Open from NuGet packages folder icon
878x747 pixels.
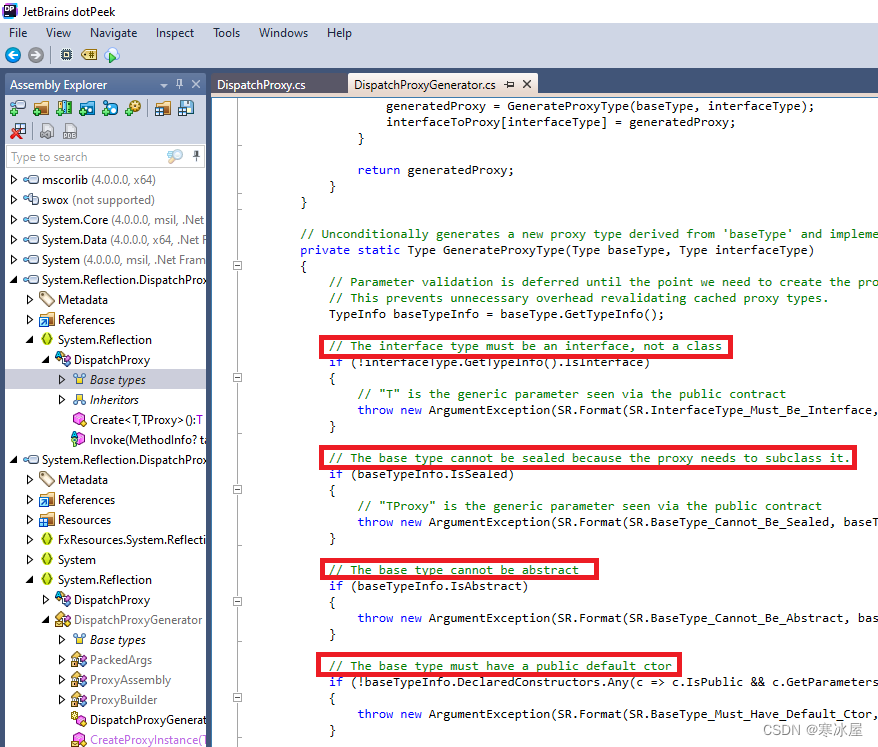pos(87,108)
